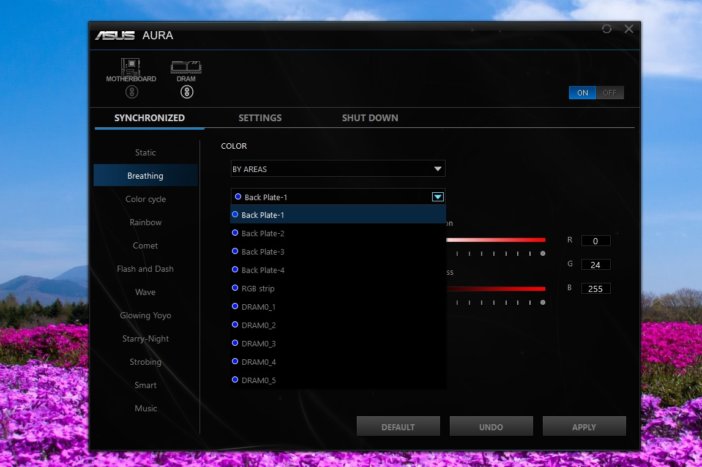This screenshot has height=467, width=702.
Task: Select Back Plate-2 in the list
Action: pos(338,233)
